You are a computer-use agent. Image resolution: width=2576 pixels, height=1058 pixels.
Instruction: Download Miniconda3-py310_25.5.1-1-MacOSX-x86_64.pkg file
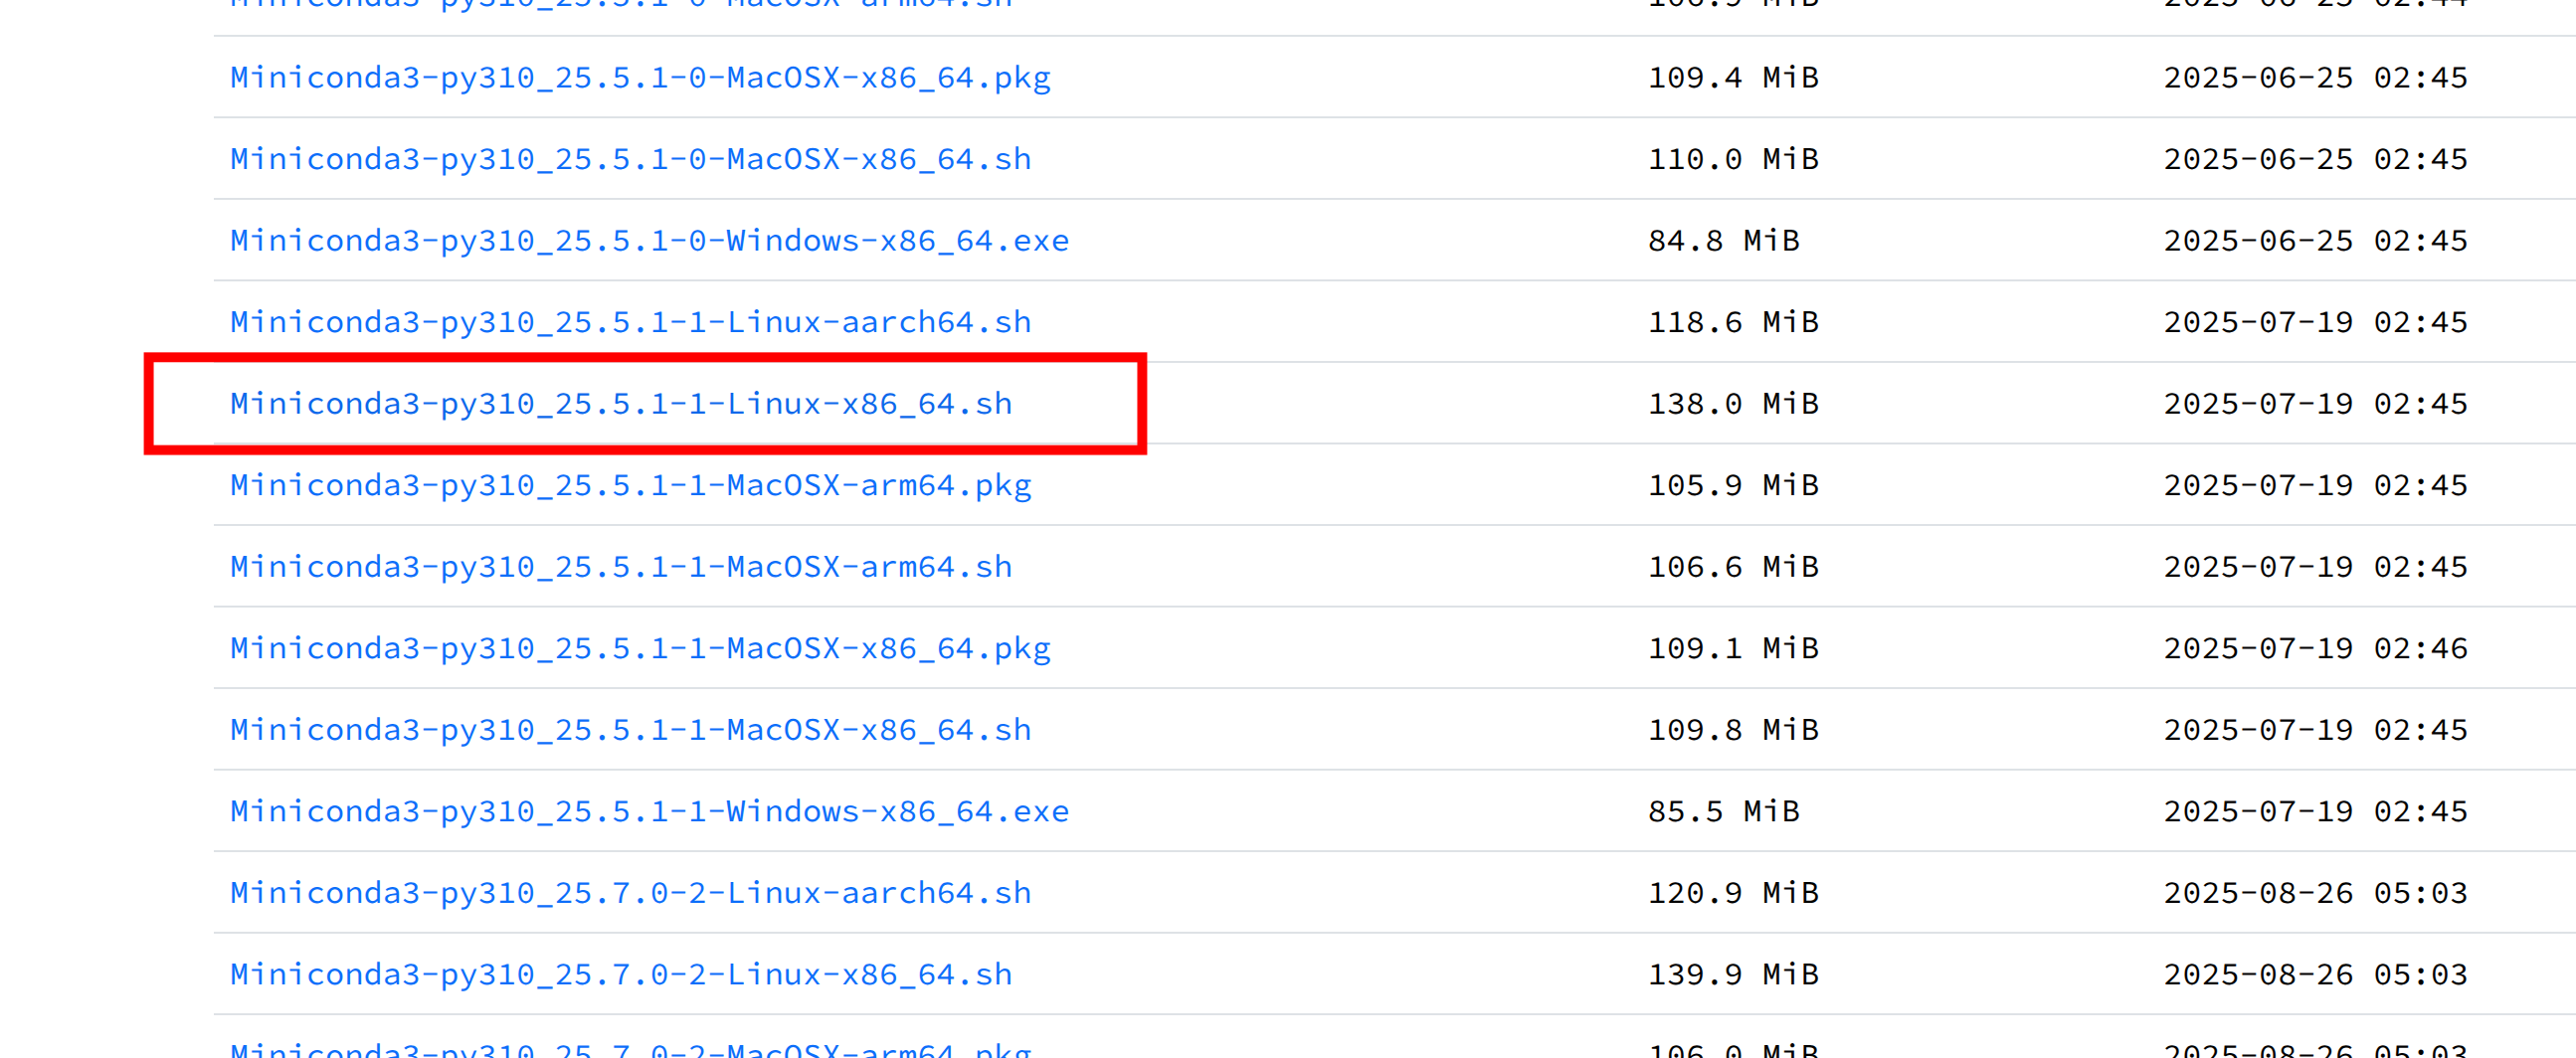[x=640, y=648]
